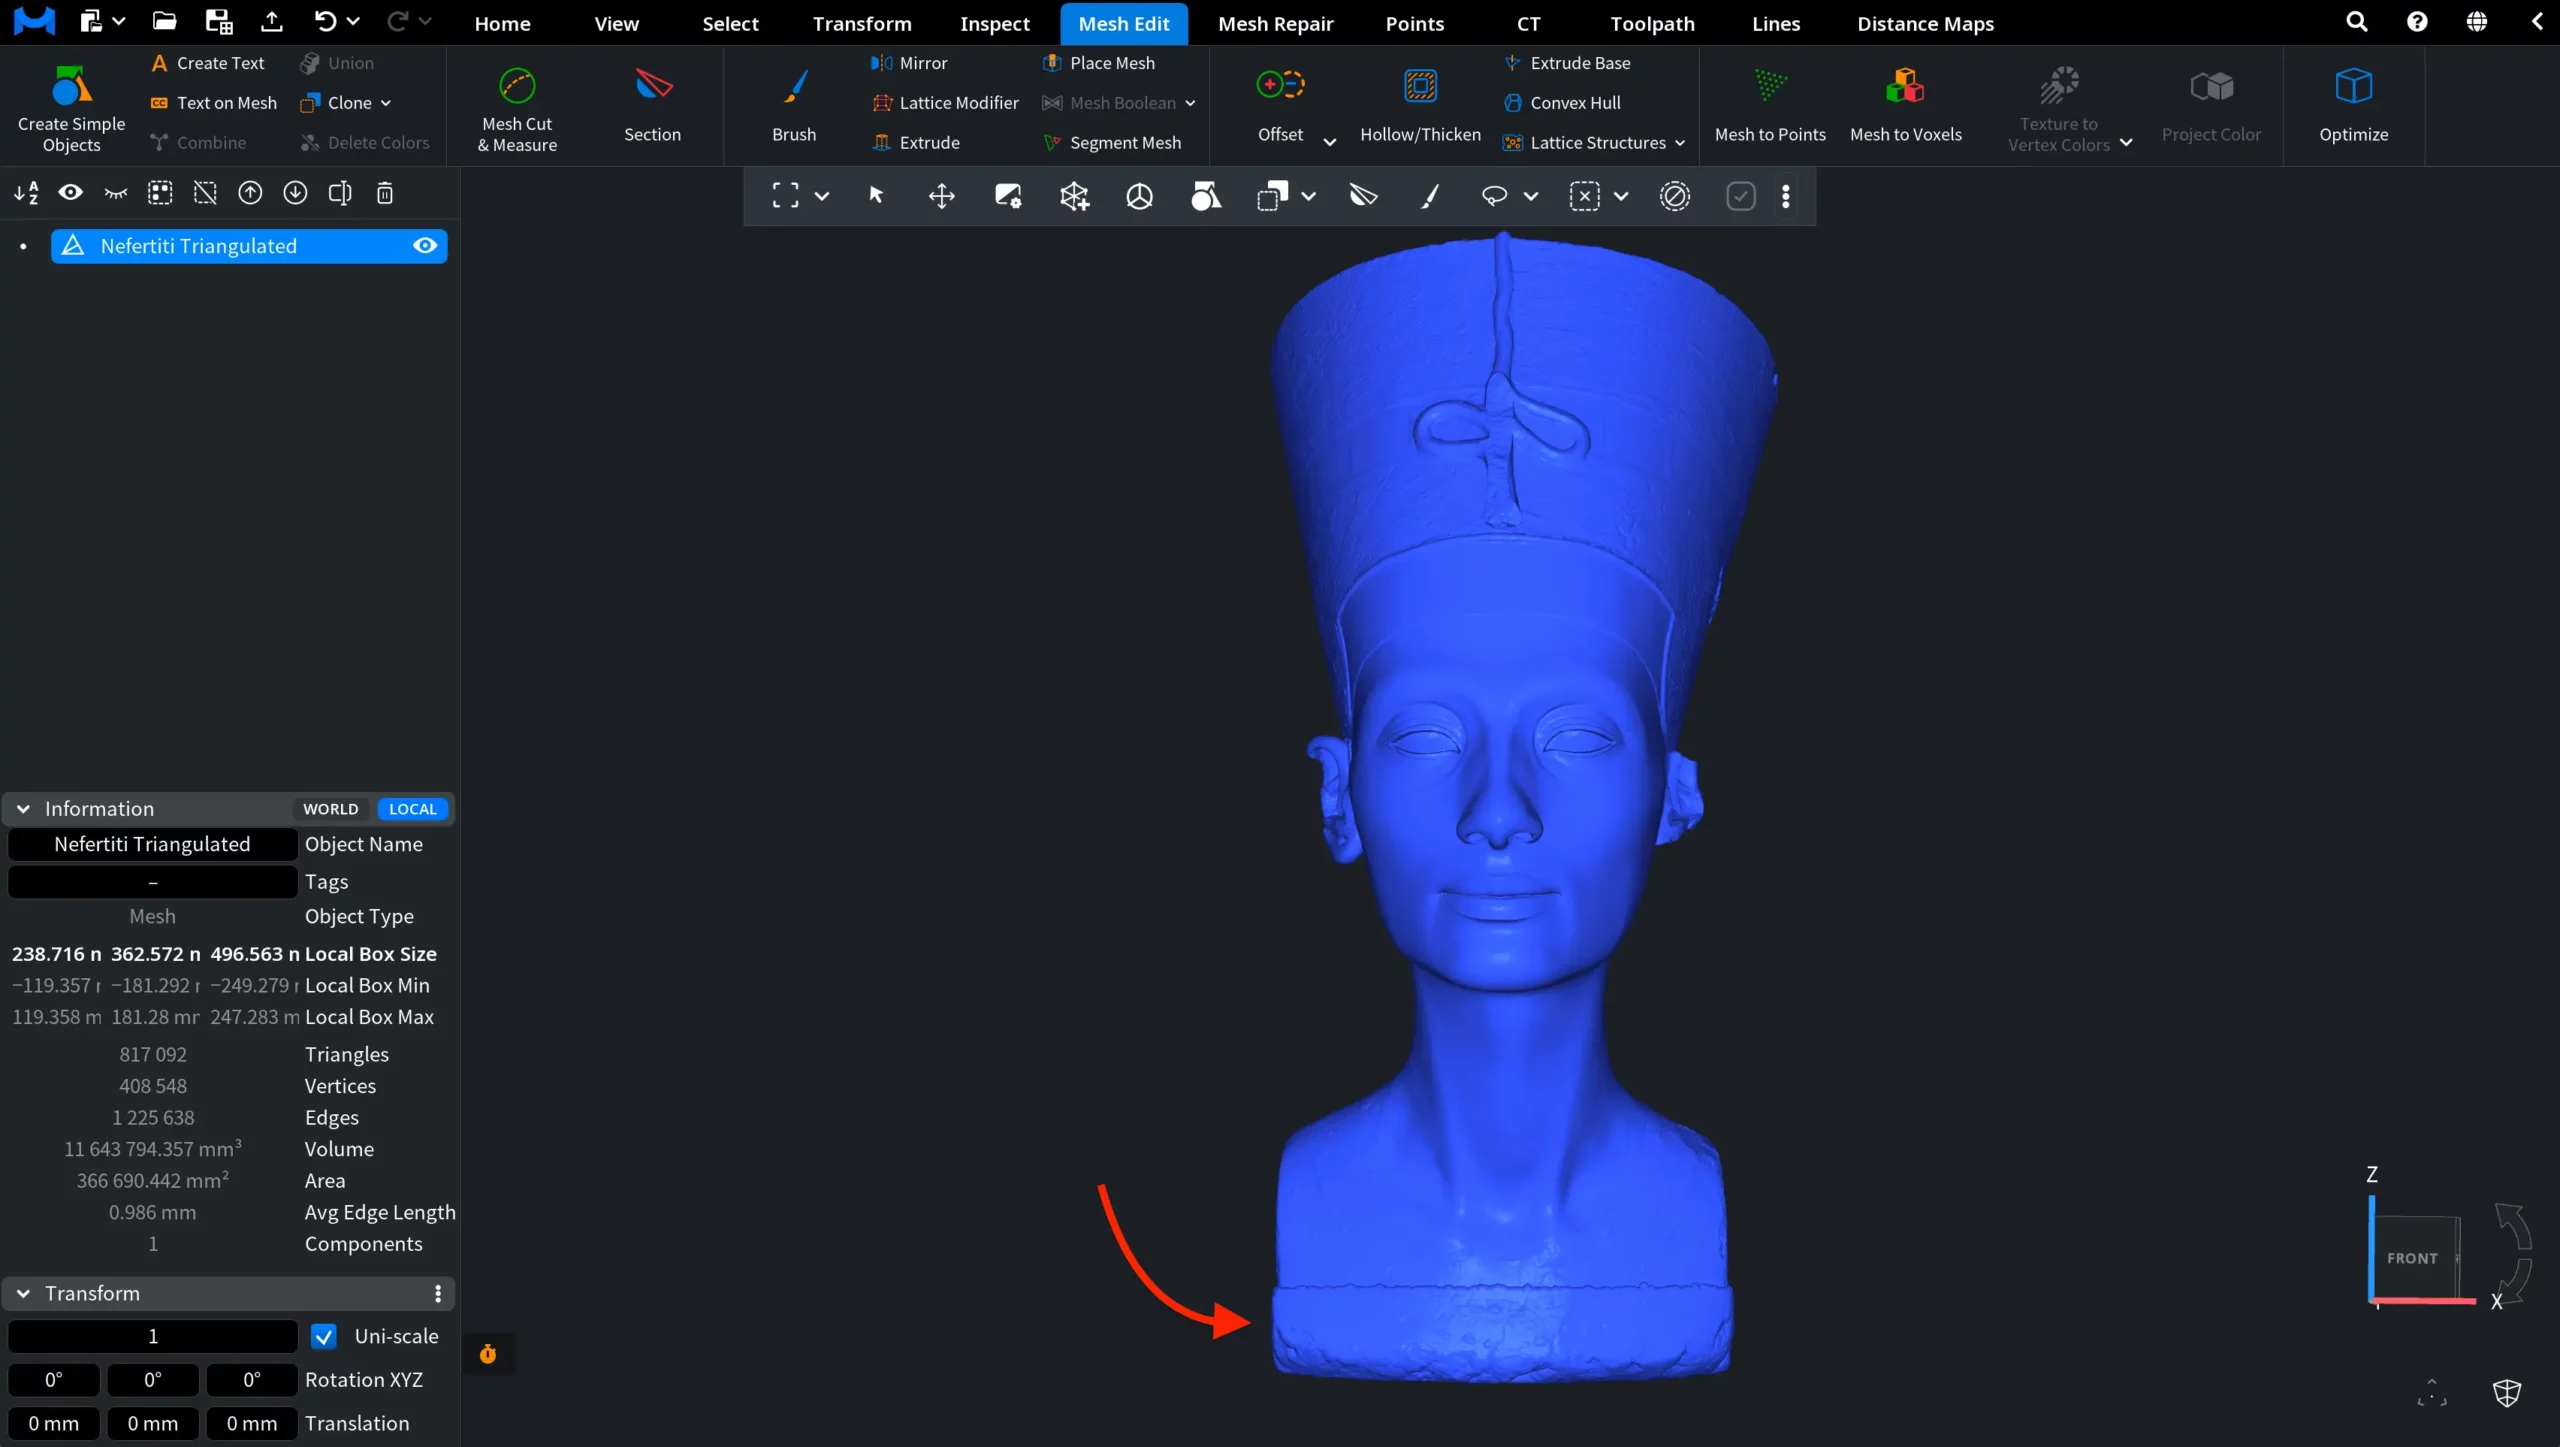Open the Optimize tool

click(x=2354, y=106)
